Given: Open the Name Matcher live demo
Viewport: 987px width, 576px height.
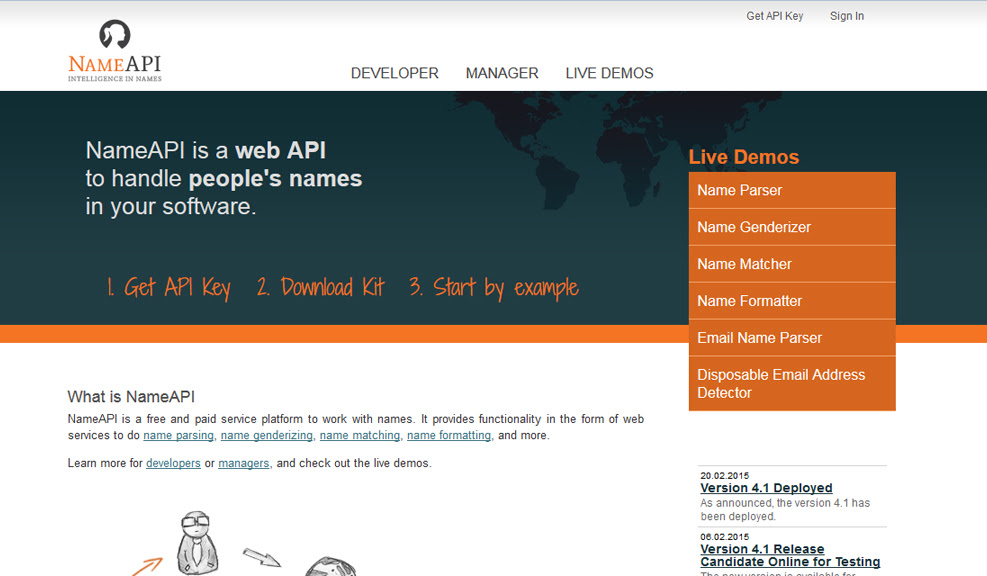Looking at the screenshot, I should click(792, 264).
